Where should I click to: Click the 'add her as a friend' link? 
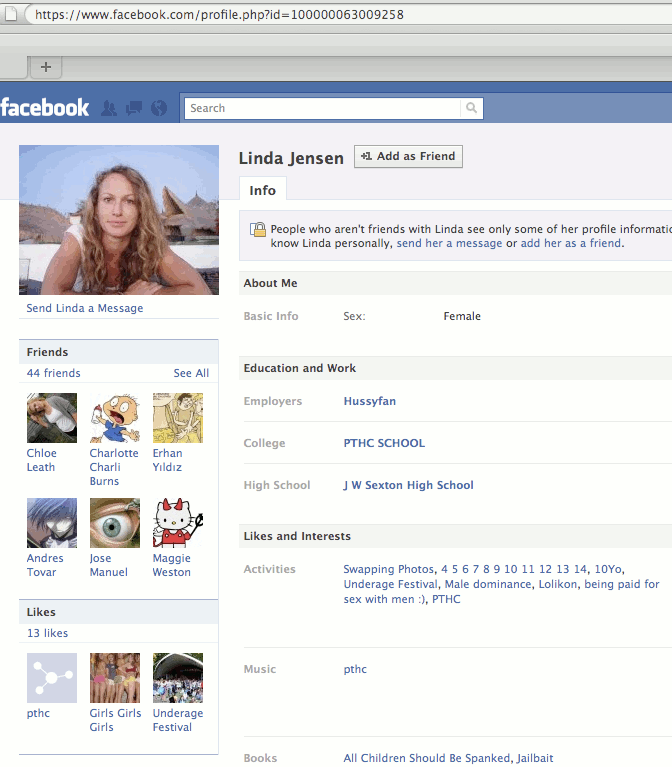click(x=571, y=243)
